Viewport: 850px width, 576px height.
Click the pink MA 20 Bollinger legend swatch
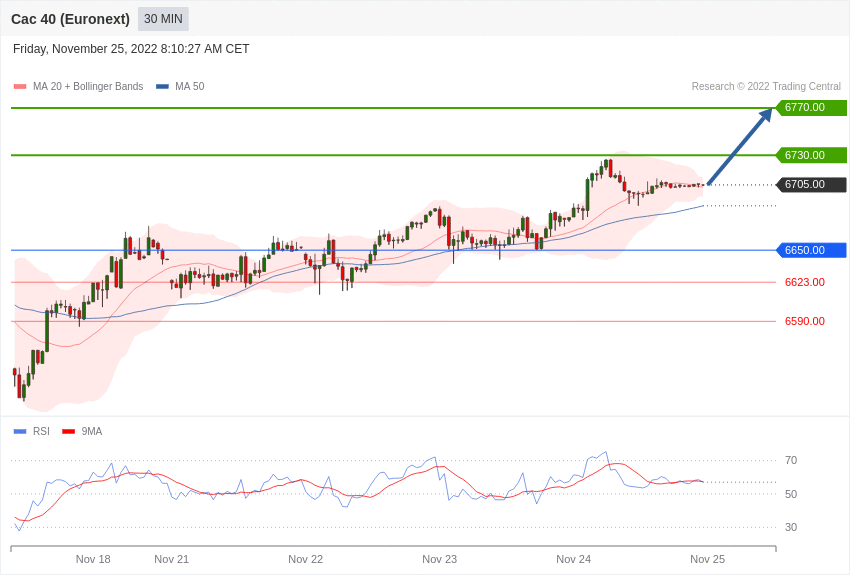coord(20,87)
